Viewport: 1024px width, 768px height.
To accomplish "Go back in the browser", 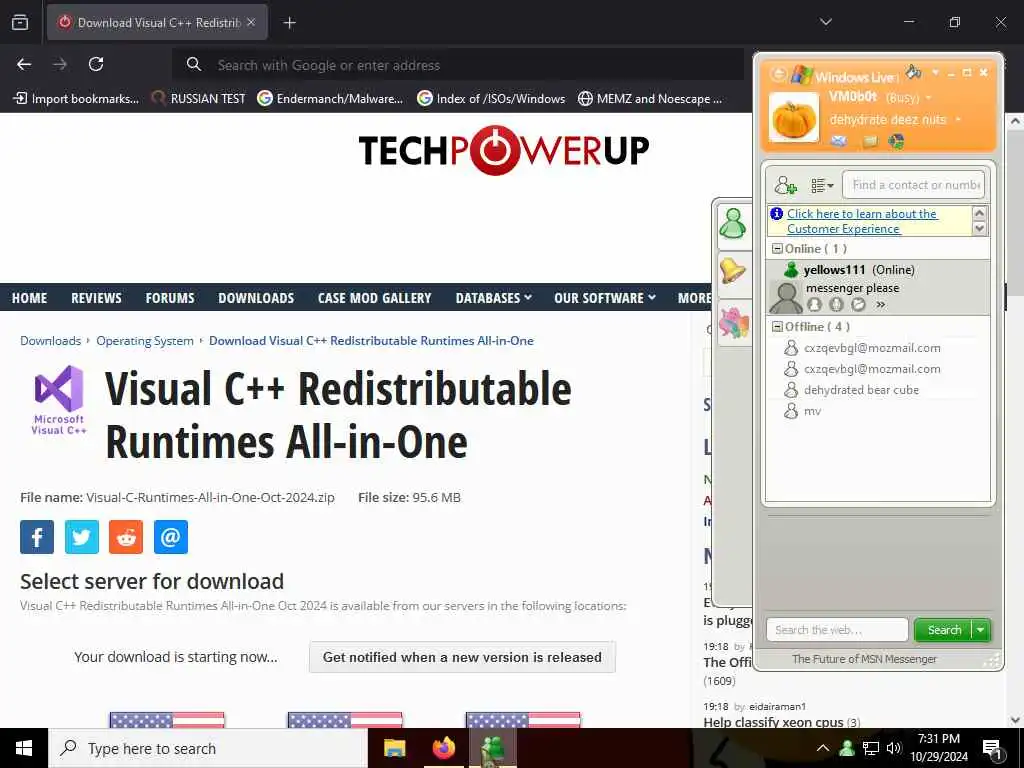I will tap(24, 64).
